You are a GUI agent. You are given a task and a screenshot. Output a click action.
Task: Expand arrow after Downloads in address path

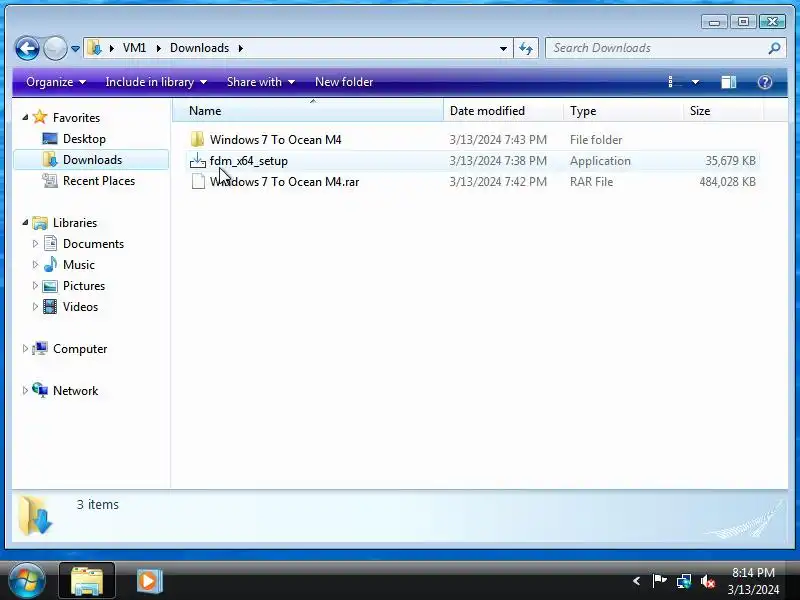click(x=240, y=48)
